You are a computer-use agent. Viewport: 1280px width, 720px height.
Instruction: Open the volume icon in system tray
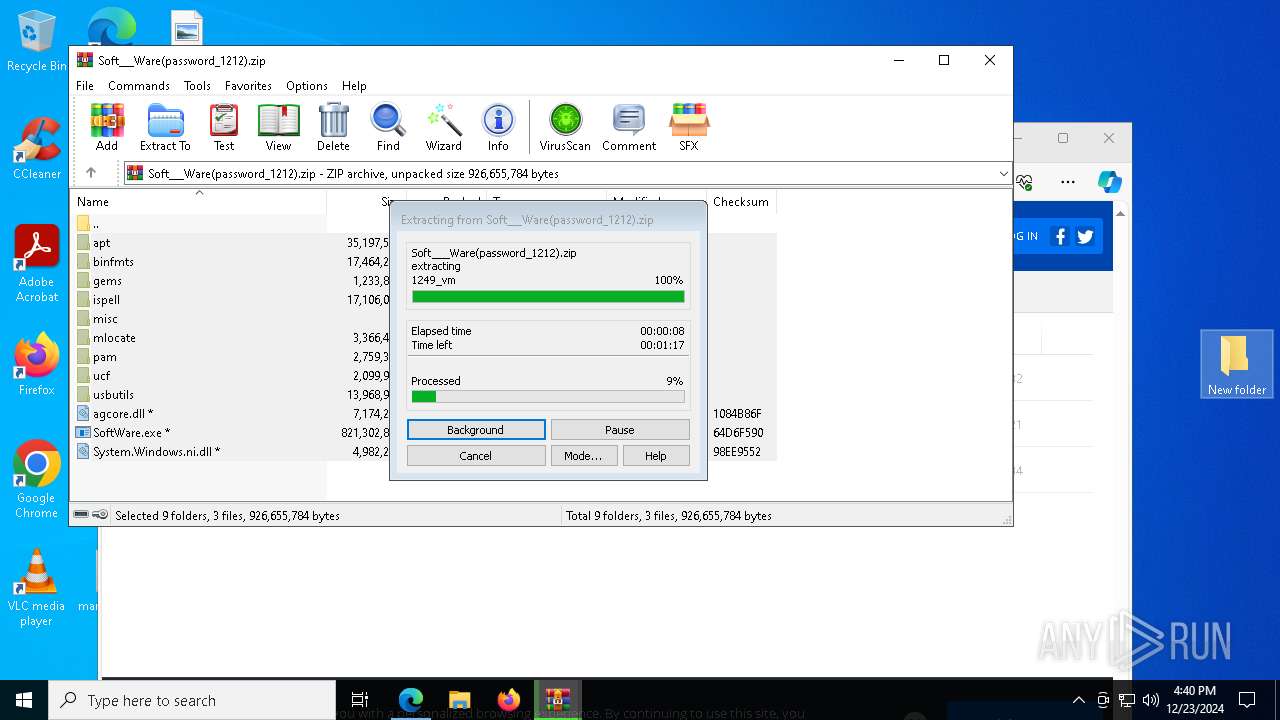click(1150, 700)
